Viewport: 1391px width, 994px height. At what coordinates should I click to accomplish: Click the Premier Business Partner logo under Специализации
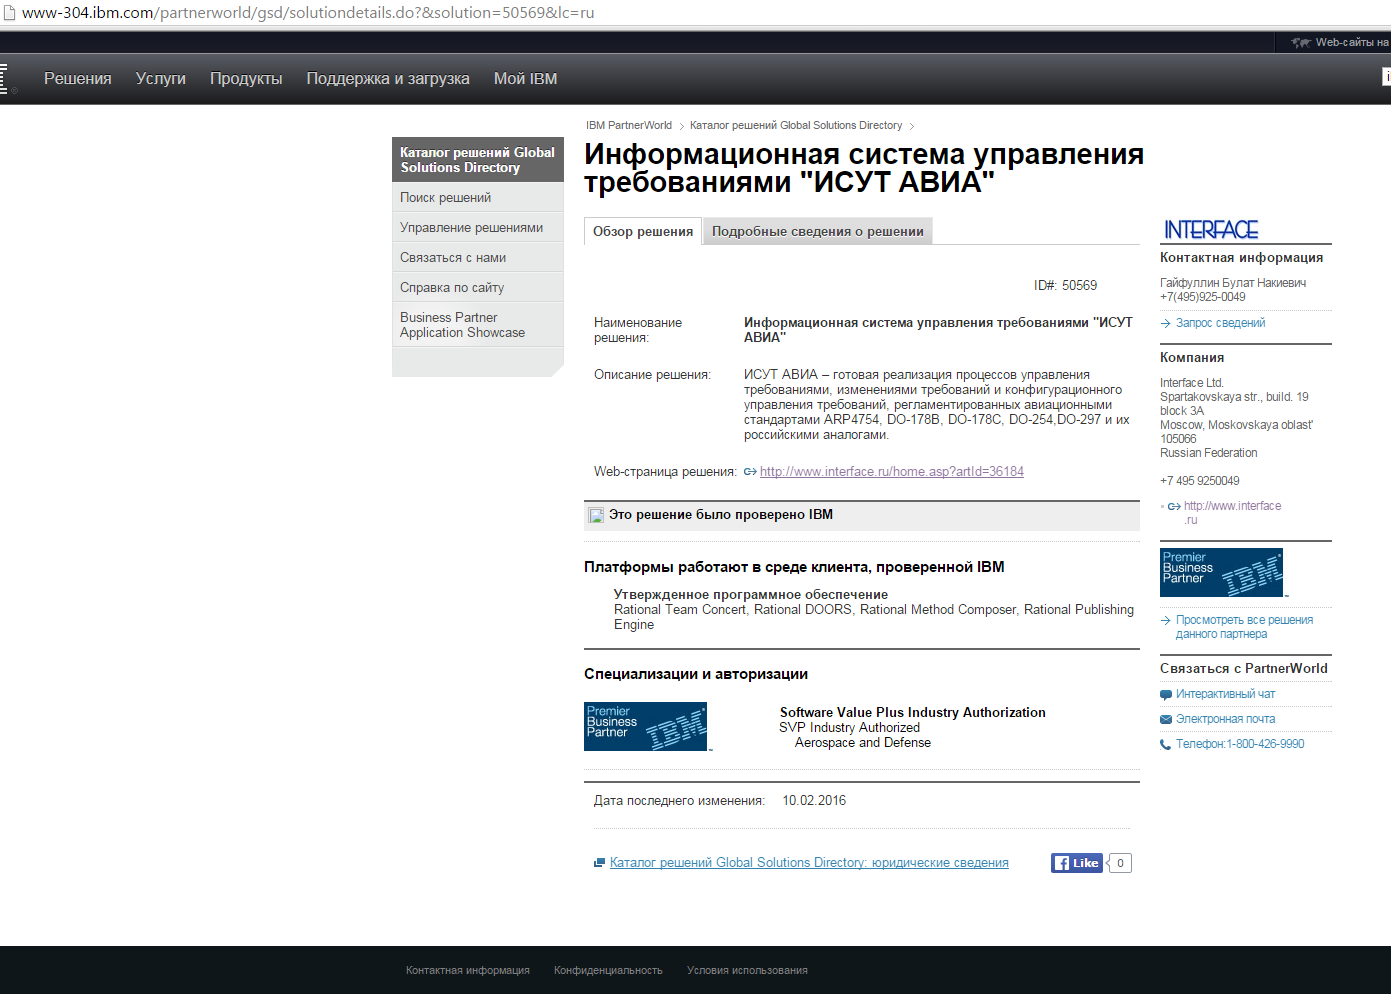646,726
